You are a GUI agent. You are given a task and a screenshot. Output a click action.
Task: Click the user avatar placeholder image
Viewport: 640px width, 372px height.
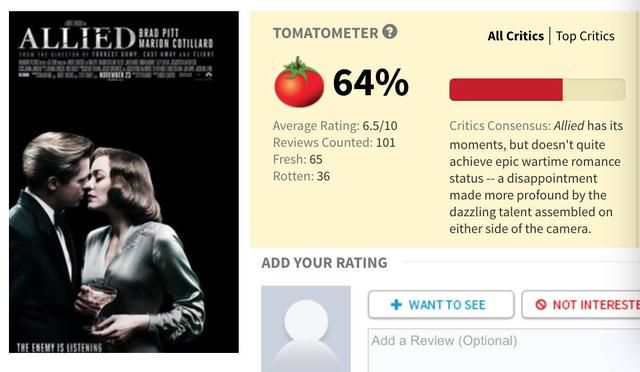pyautogui.click(x=306, y=329)
